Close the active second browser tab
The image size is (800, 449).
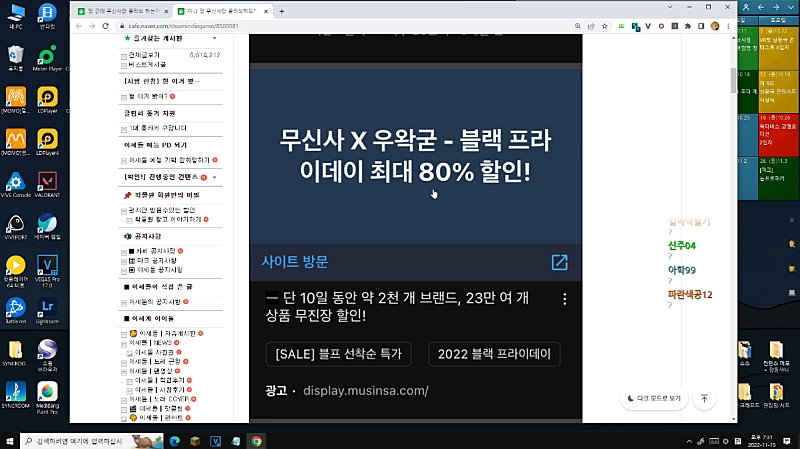(266, 11)
